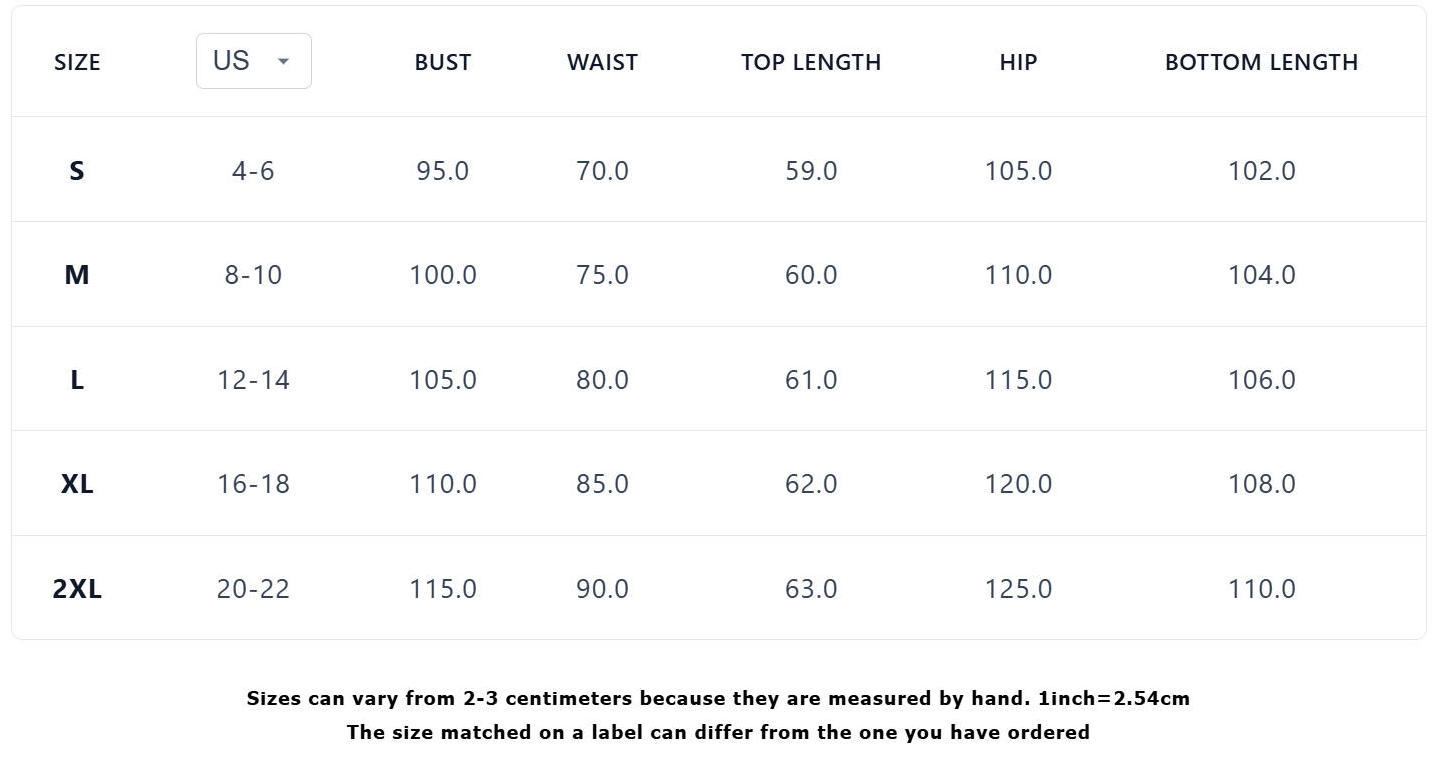The width and height of the screenshot is (1435, 761).
Task: Click the 20-22 US size cell
Action: (253, 589)
